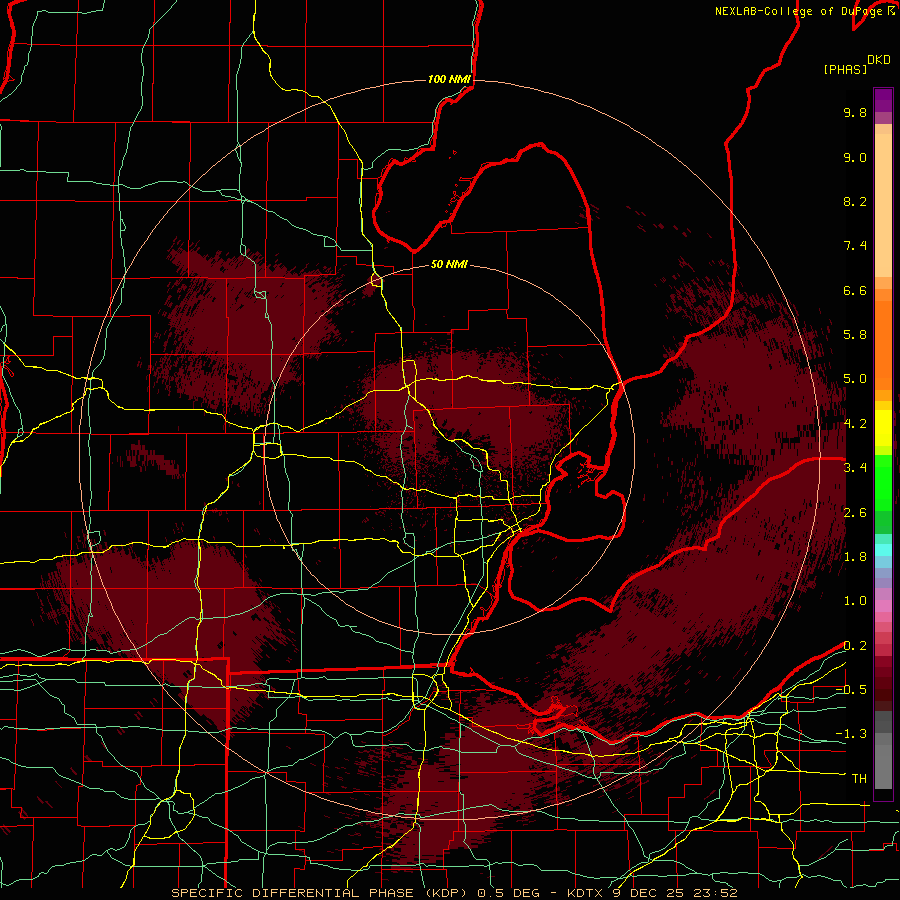Click the "DKD" product code label
The image size is (900, 900).
click(x=879, y=60)
